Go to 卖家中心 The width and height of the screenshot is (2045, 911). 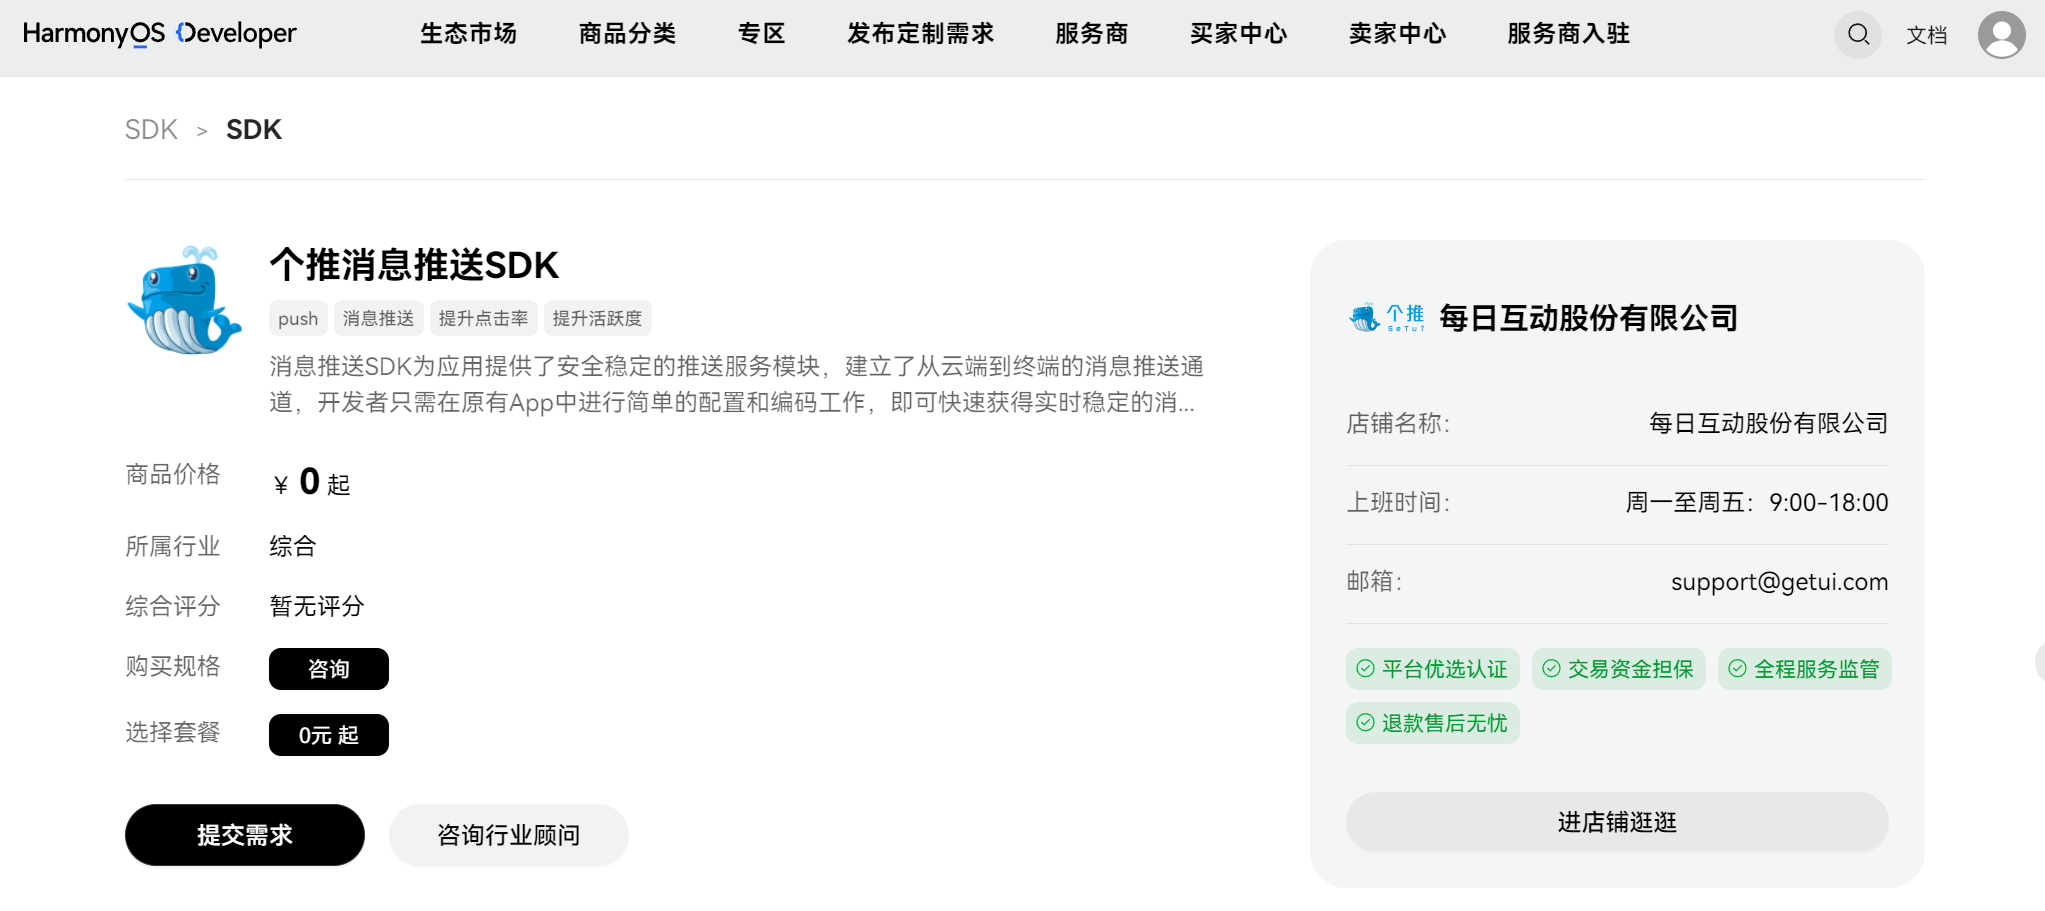pos(1397,34)
